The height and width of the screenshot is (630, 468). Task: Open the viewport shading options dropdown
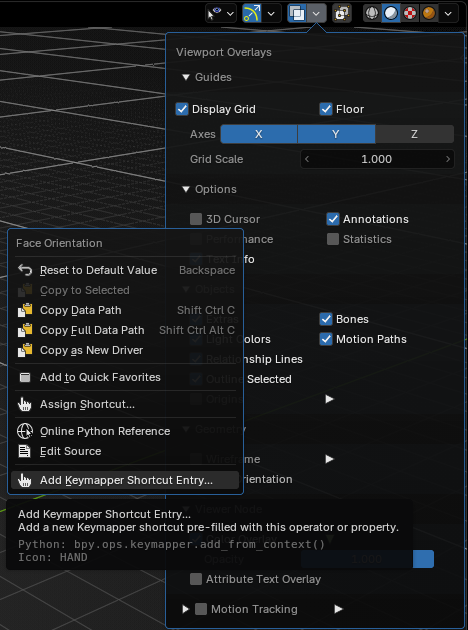[448, 14]
